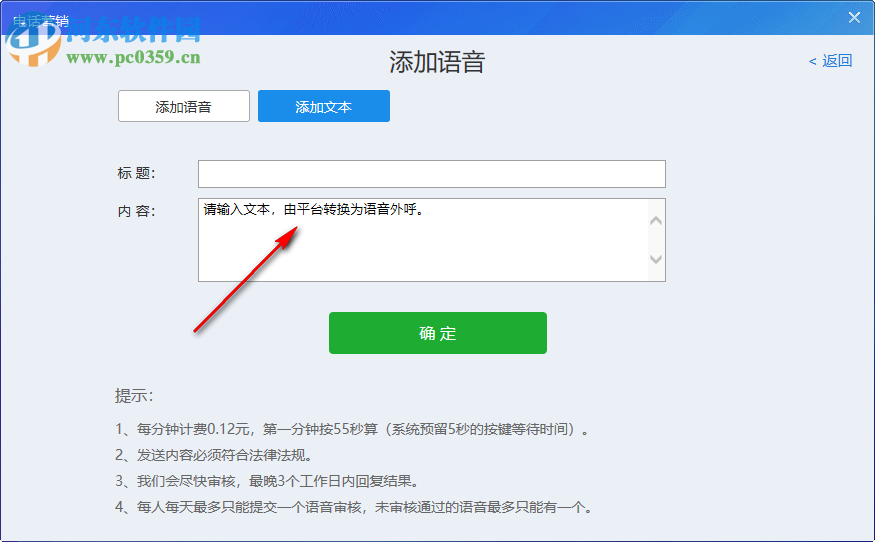Click the green 确定 button
875x542 pixels.
(x=438, y=333)
